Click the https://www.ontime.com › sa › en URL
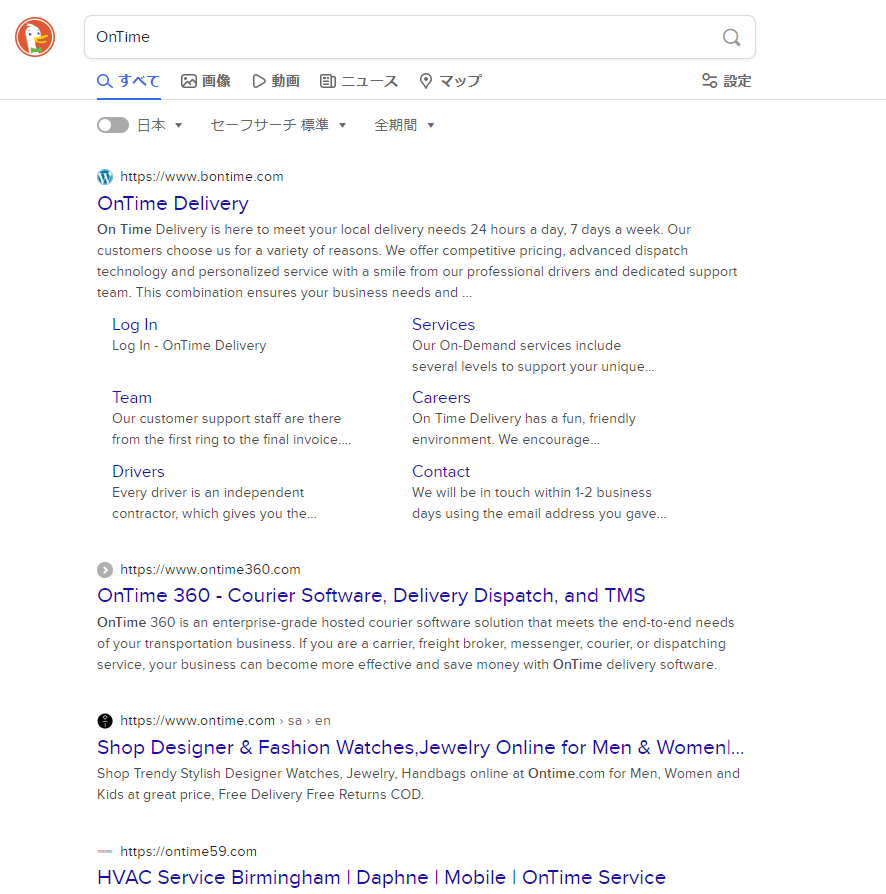 [x=225, y=721]
